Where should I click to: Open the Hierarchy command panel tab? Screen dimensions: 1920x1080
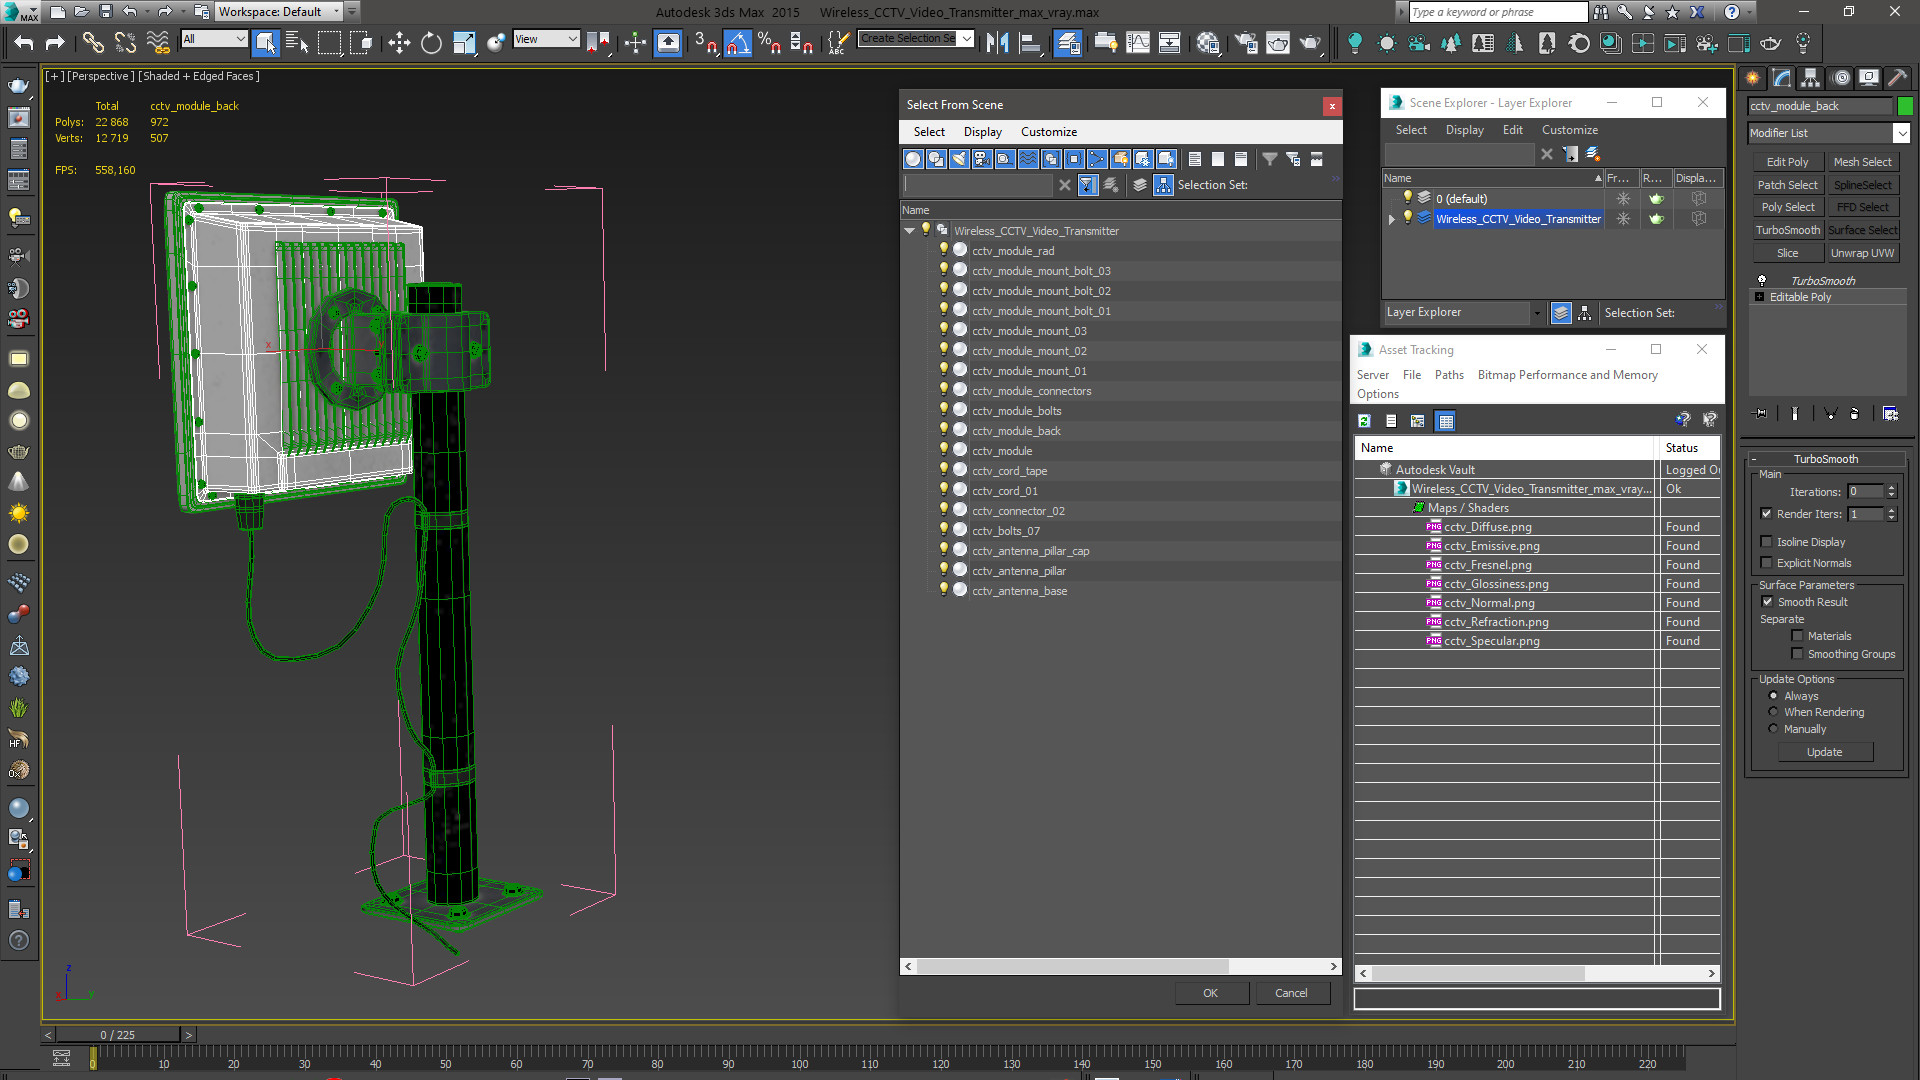pos(1810,78)
